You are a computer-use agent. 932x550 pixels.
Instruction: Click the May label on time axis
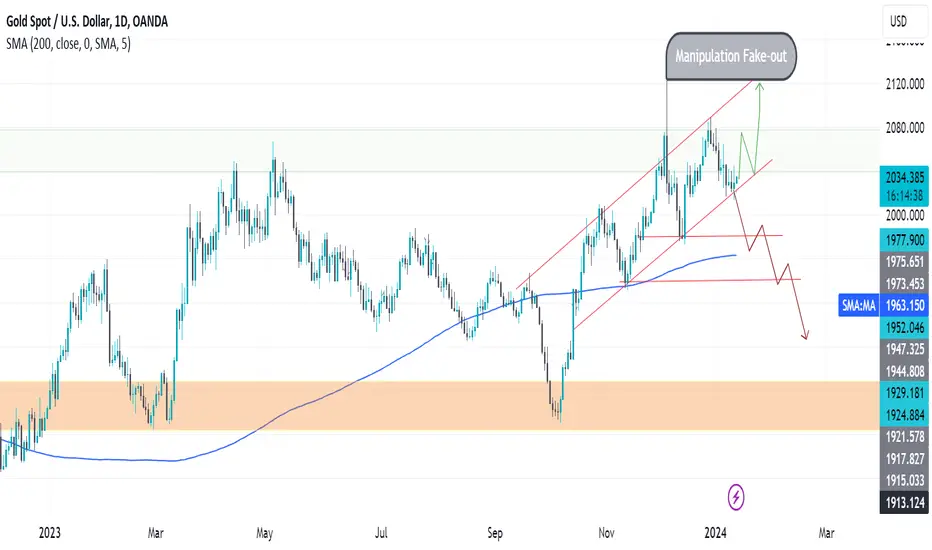[265, 533]
